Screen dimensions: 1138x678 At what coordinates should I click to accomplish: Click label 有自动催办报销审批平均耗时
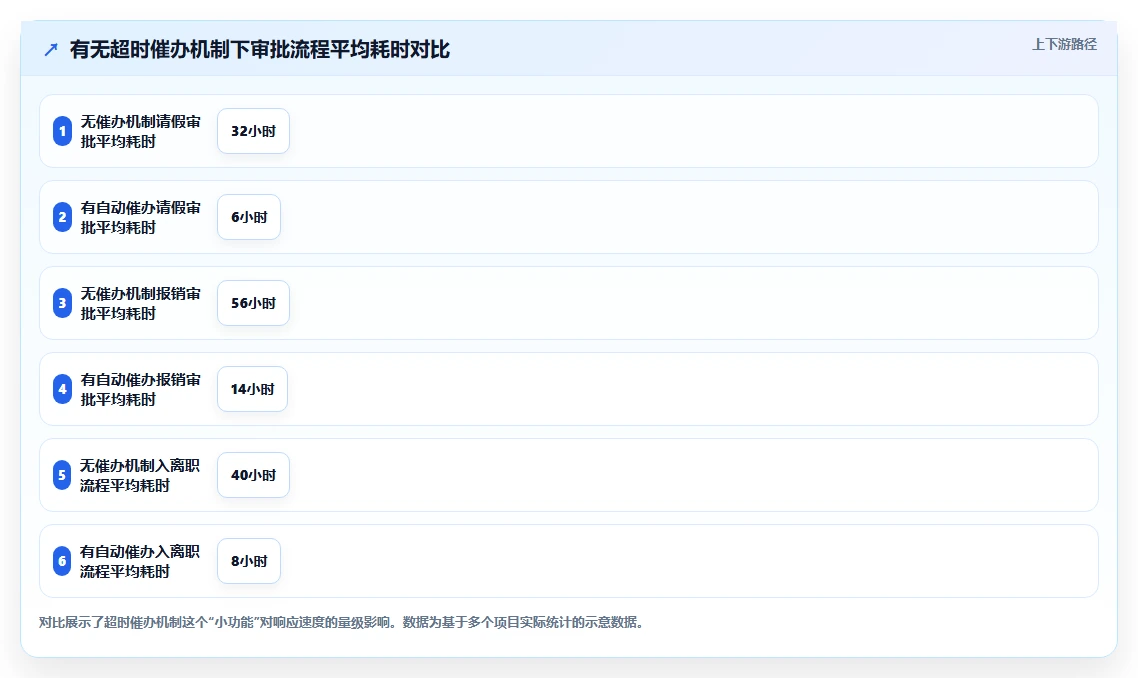coord(140,389)
